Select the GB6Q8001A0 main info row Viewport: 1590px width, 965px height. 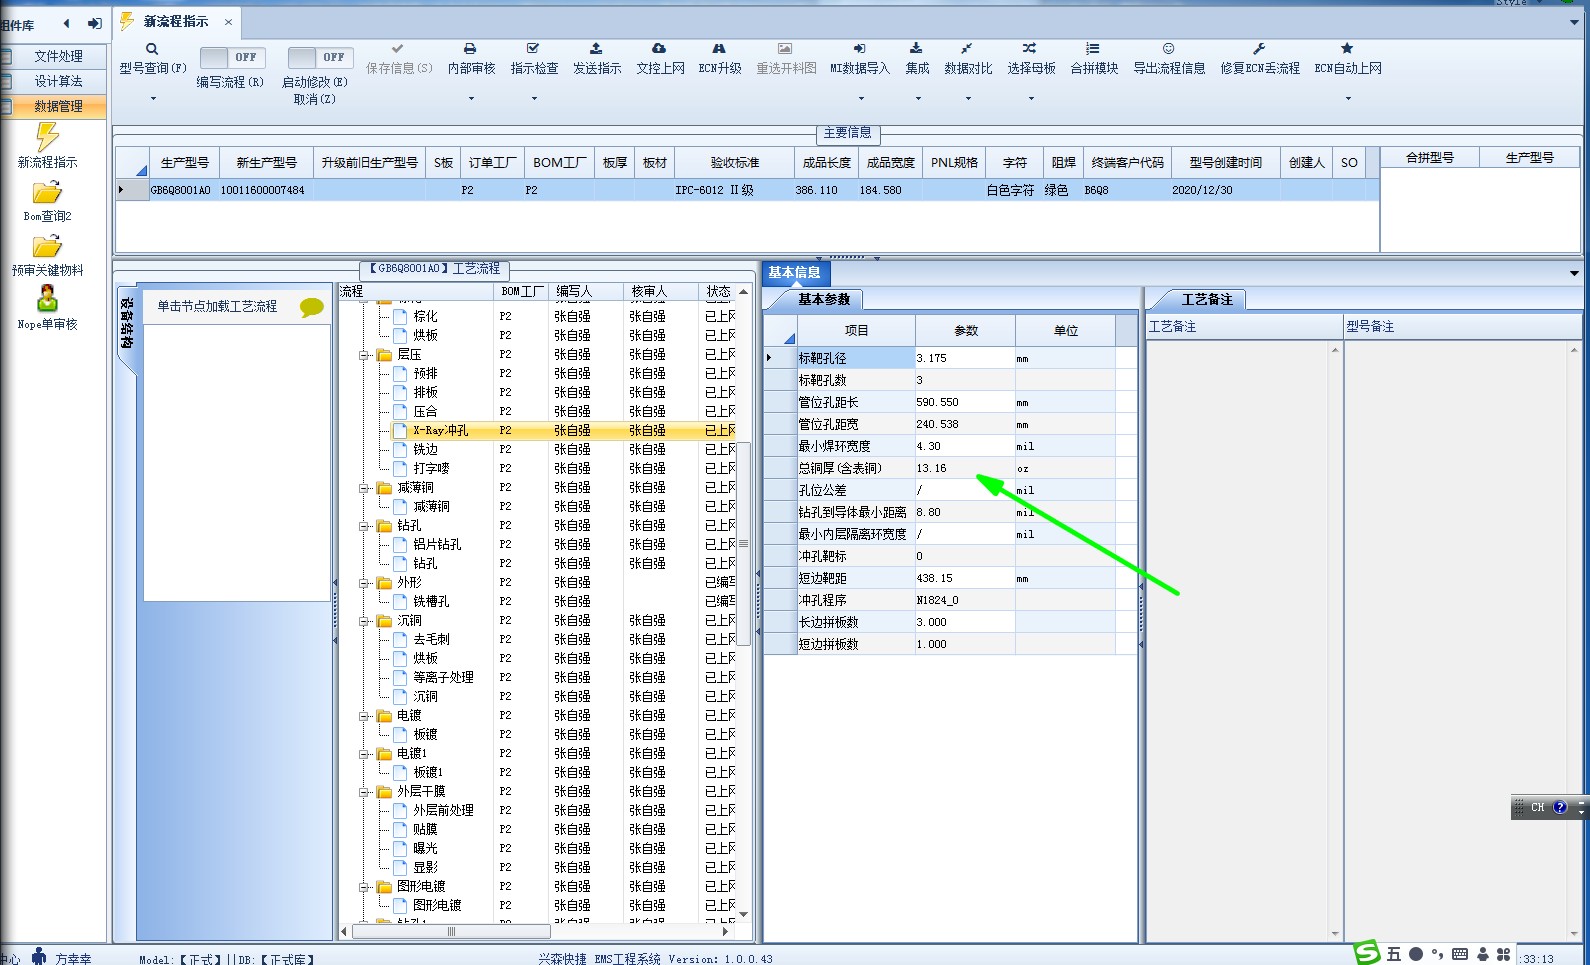pos(748,190)
